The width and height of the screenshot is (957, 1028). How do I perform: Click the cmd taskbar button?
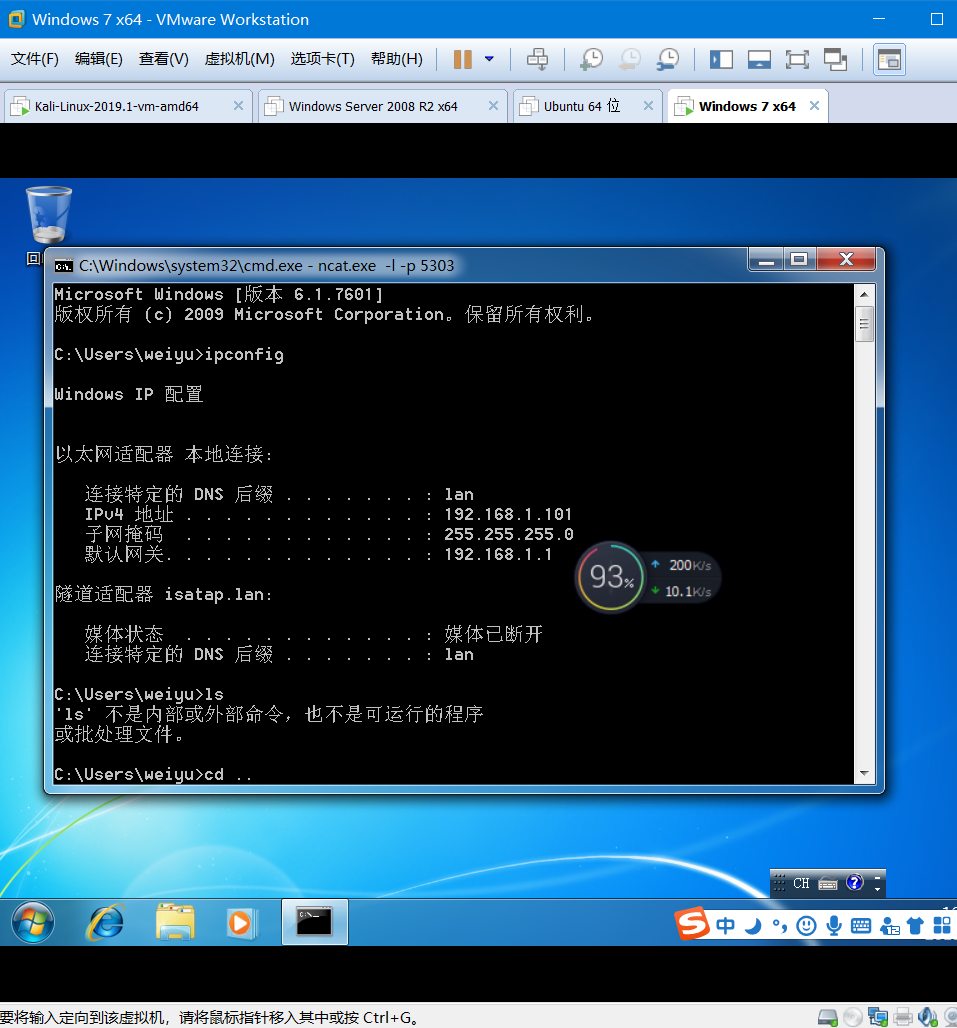(x=315, y=922)
